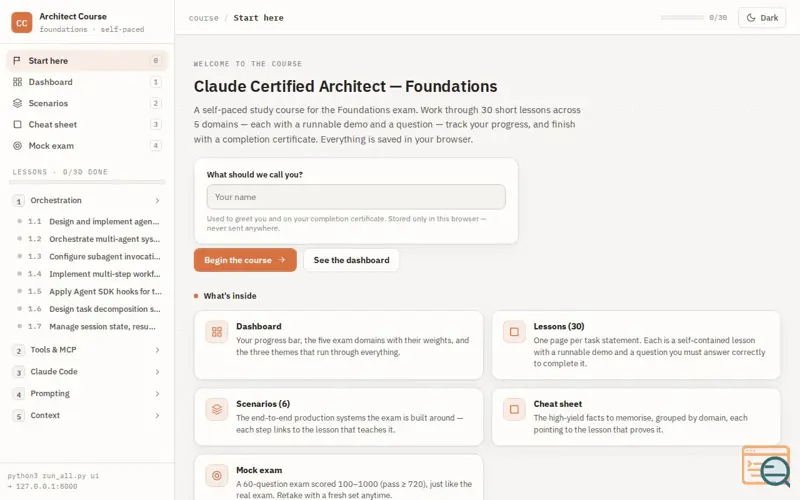Image resolution: width=800 pixels, height=500 pixels.
Task: Open lesson 1.7 Manage session state
Action: (89, 327)
